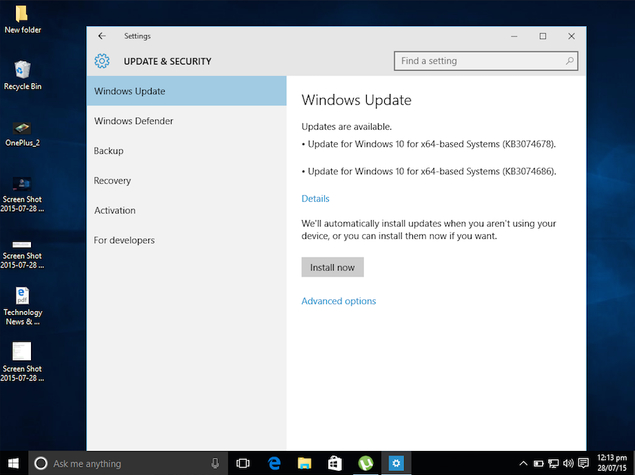The image size is (635, 475).
Task: Select Windows Update in the sidebar
Action: (186, 91)
